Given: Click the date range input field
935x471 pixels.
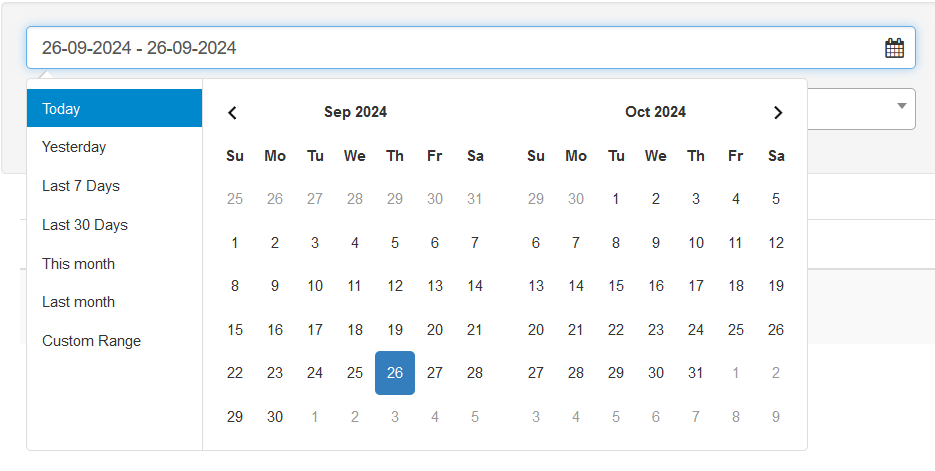Looking at the screenshot, I should (x=450, y=48).
